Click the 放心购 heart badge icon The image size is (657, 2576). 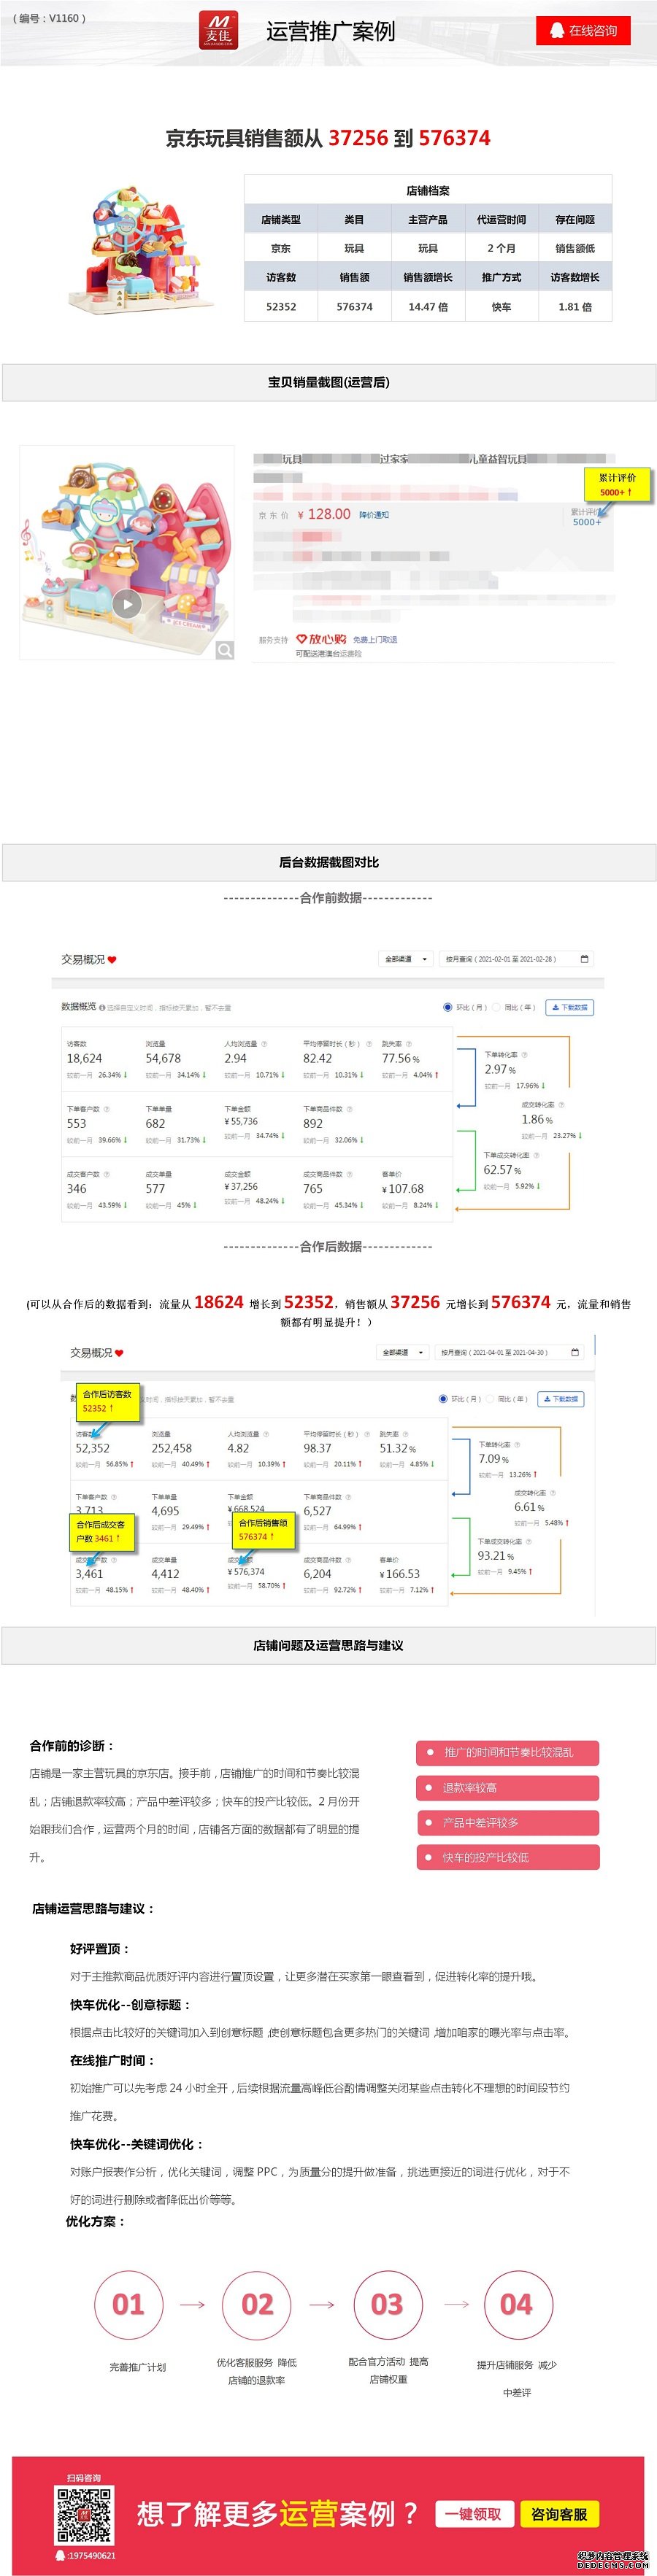(x=301, y=639)
